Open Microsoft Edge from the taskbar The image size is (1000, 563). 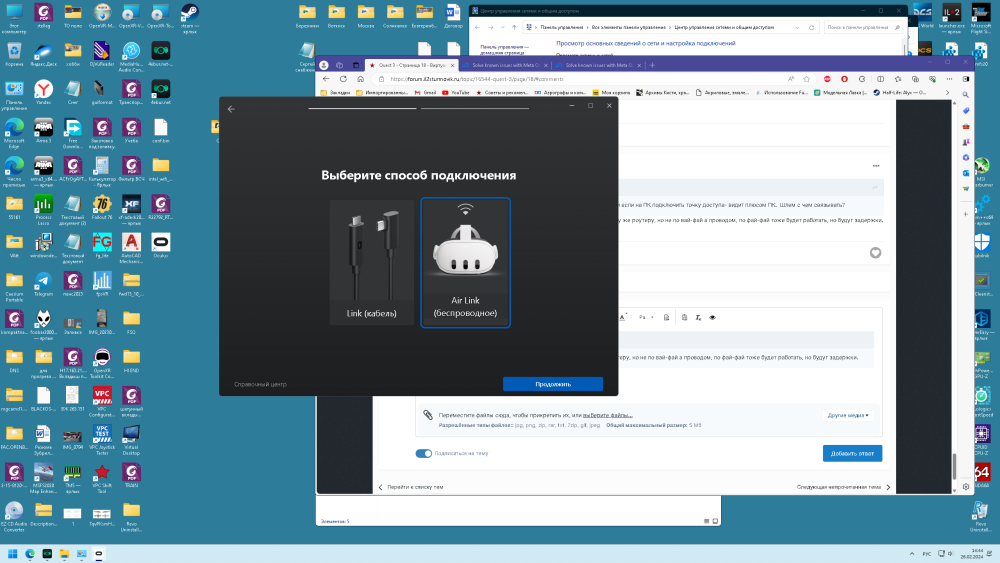pos(30,554)
